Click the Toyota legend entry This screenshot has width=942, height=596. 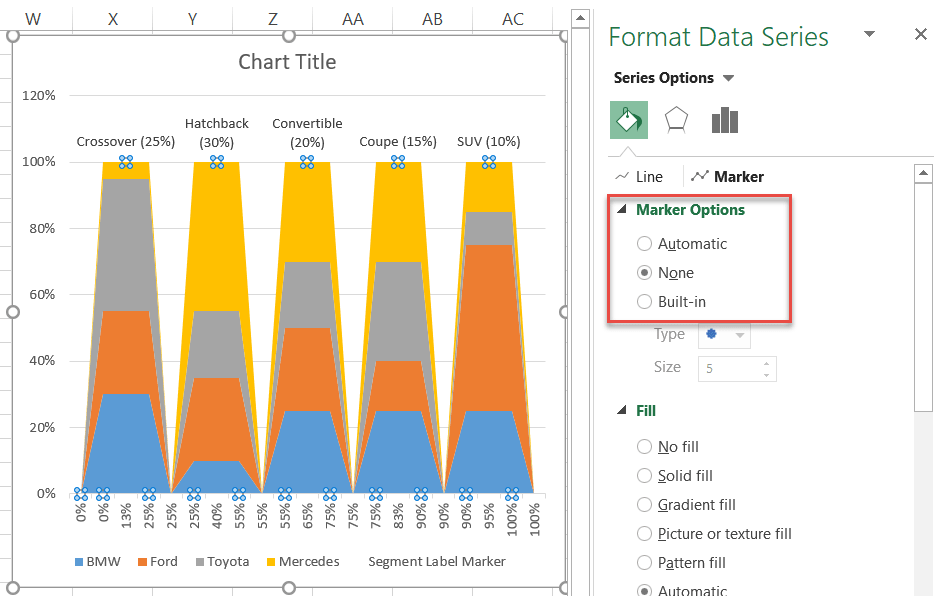click(x=222, y=562)
